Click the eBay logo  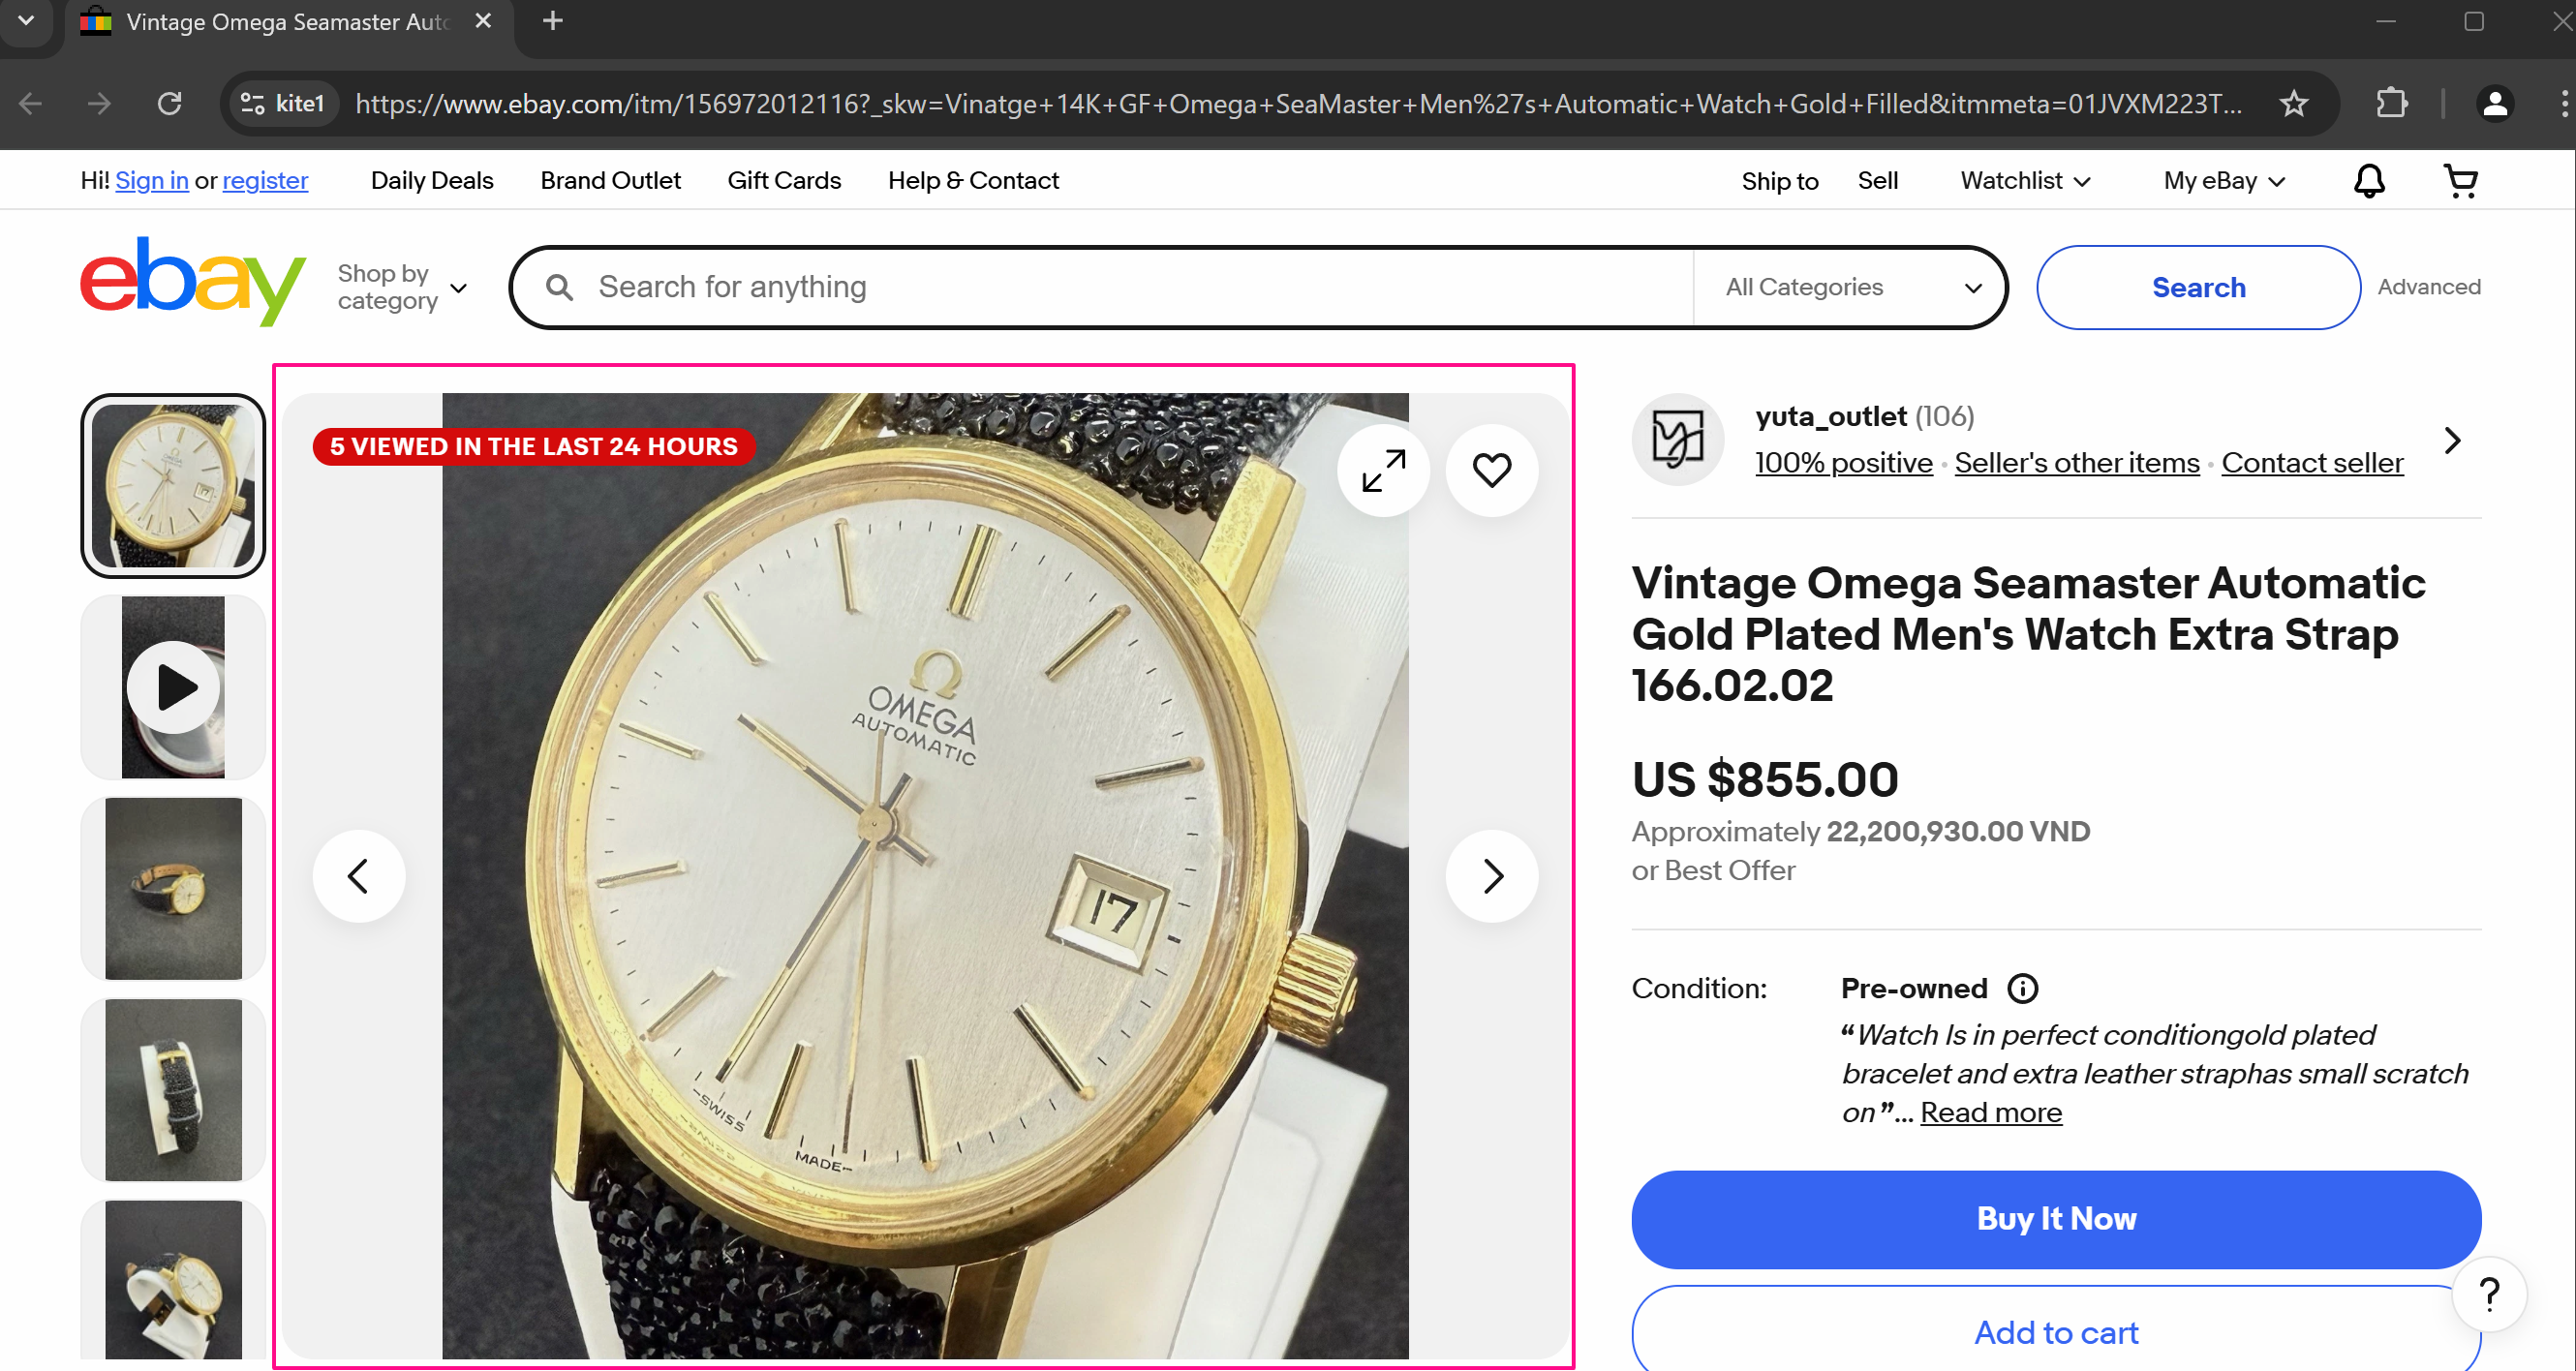[193, 281]
